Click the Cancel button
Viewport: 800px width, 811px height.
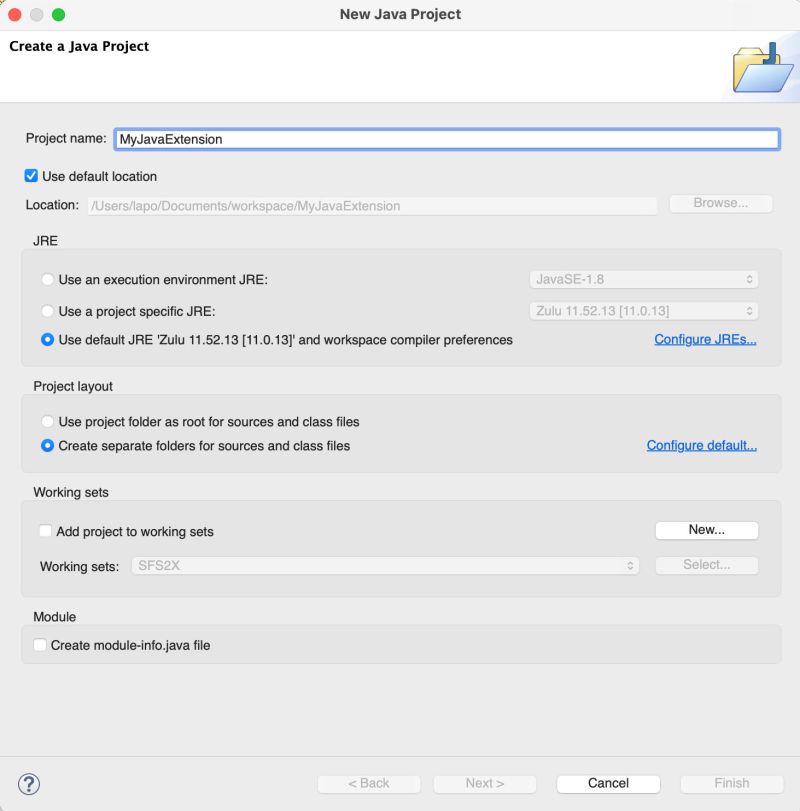[608, 784]
